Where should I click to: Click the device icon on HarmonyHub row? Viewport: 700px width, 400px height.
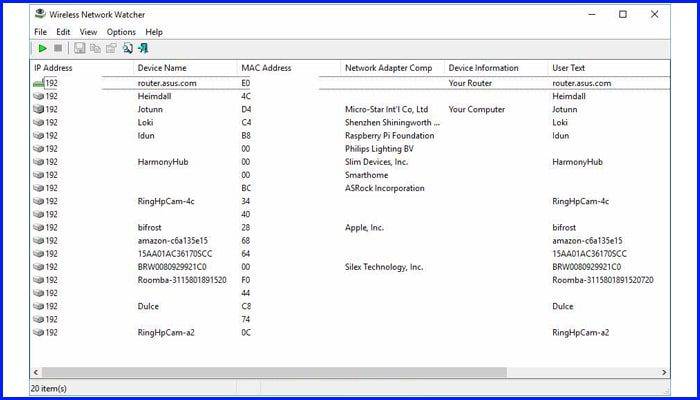pos(38,162)
